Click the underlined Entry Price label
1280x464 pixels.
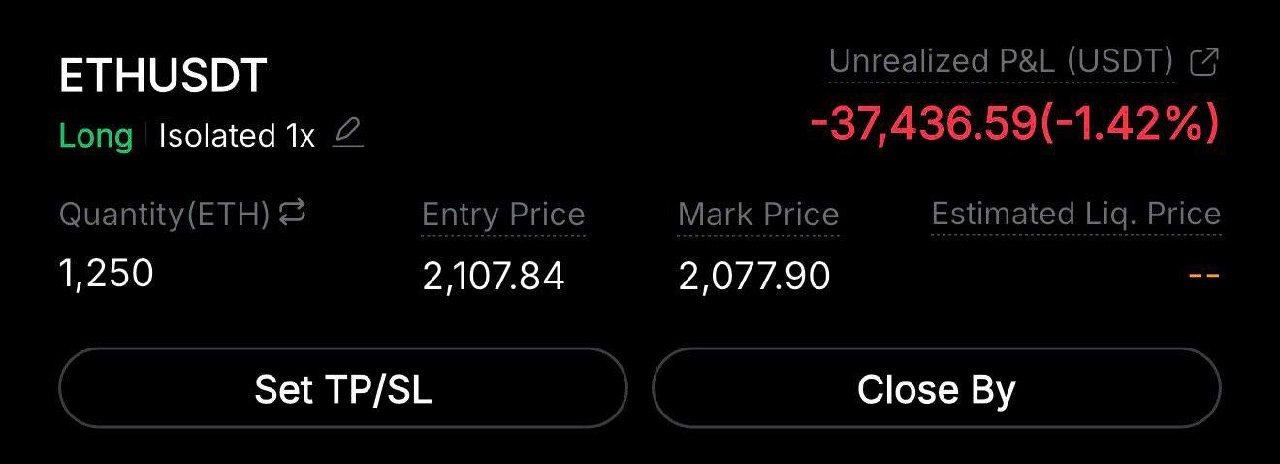(503, 215)
